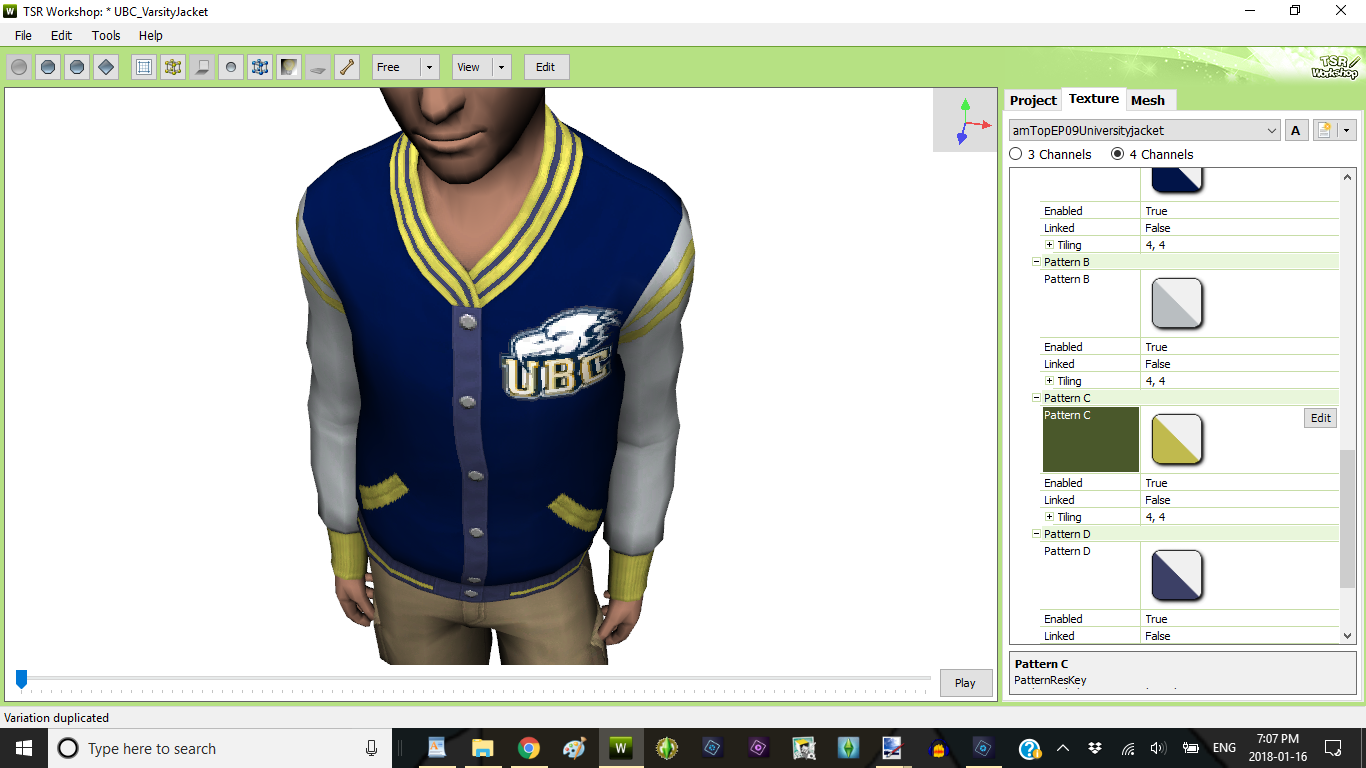
Task: Open the Paint palette taskbar icon
Action: 574,748
